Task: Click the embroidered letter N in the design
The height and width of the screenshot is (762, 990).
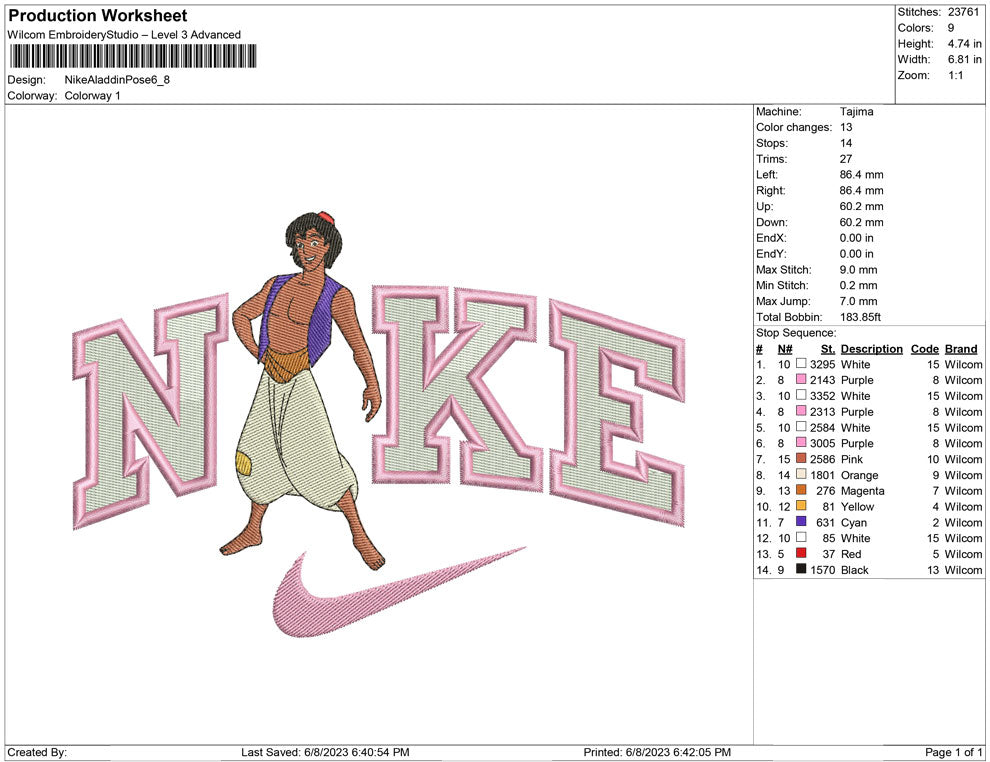Action: (150, 410)
